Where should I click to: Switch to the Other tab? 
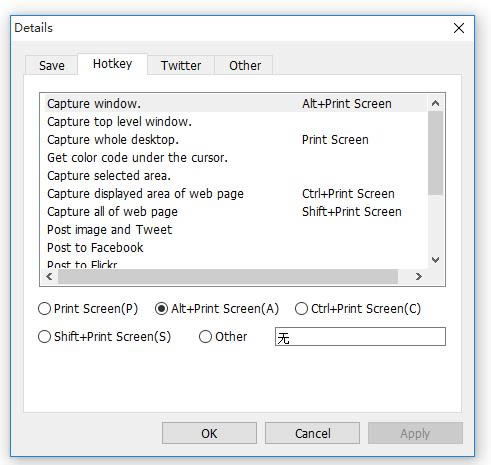tap(245, 65)
